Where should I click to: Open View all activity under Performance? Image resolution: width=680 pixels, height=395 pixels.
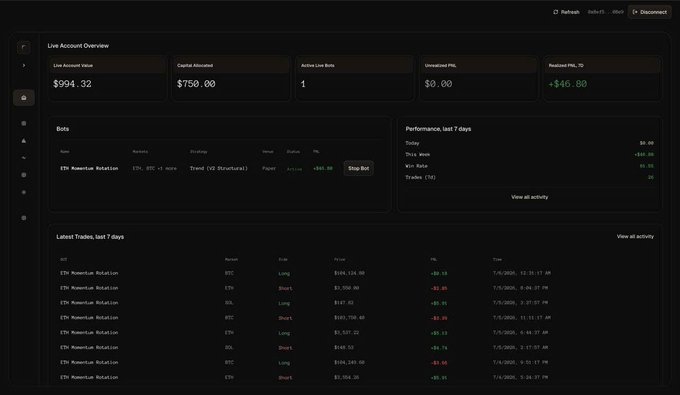coord(530,197)
